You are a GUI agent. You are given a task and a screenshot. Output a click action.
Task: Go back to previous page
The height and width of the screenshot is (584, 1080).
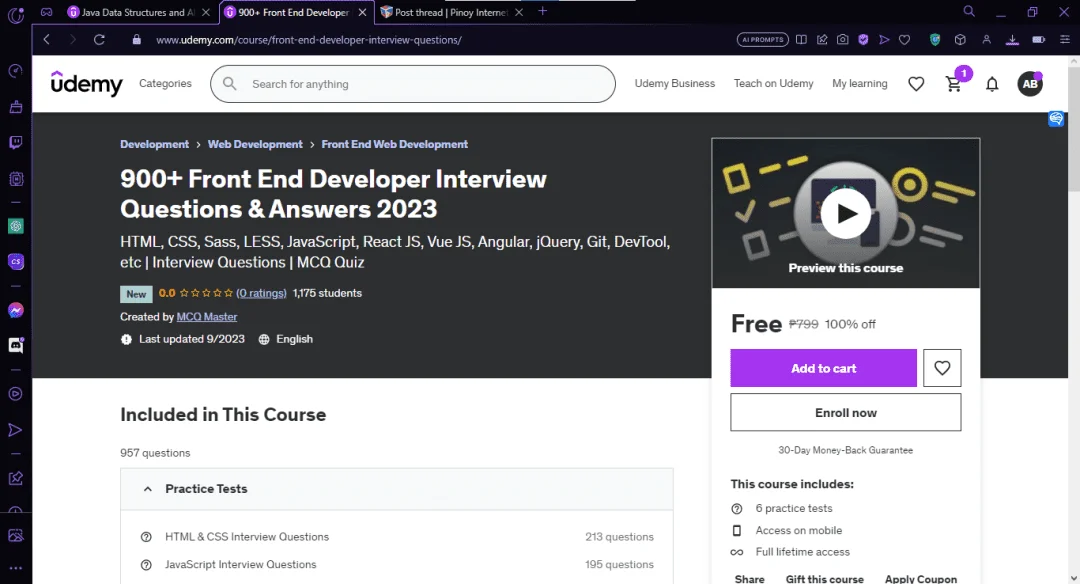point(46,40)
